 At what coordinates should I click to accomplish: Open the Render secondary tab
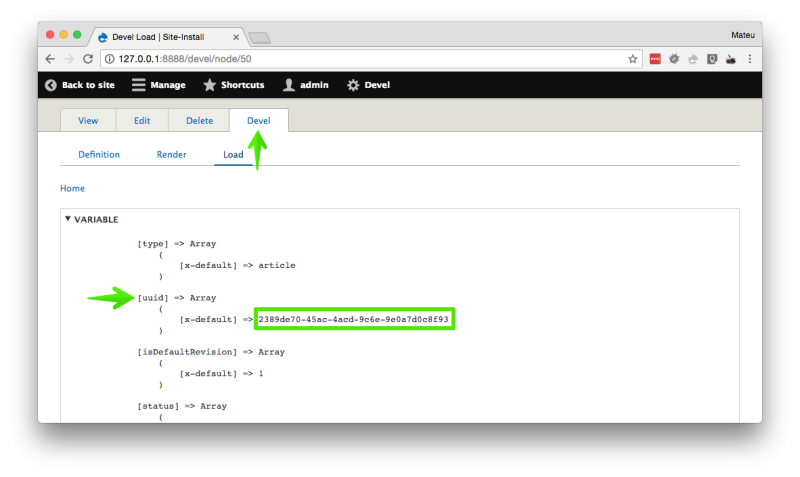(171, 155)
